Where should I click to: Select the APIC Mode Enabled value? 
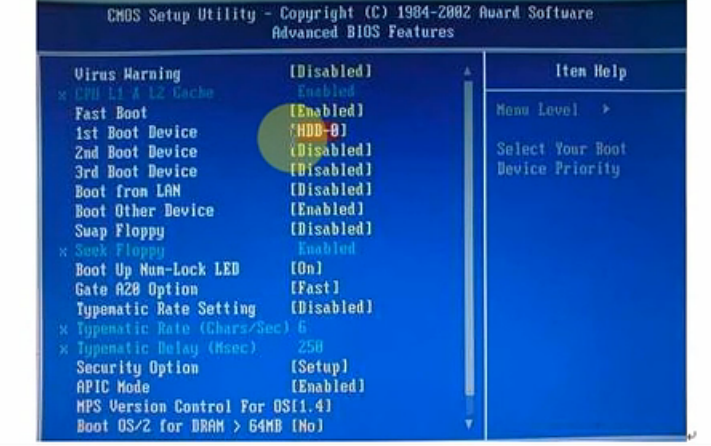point(327,386)
